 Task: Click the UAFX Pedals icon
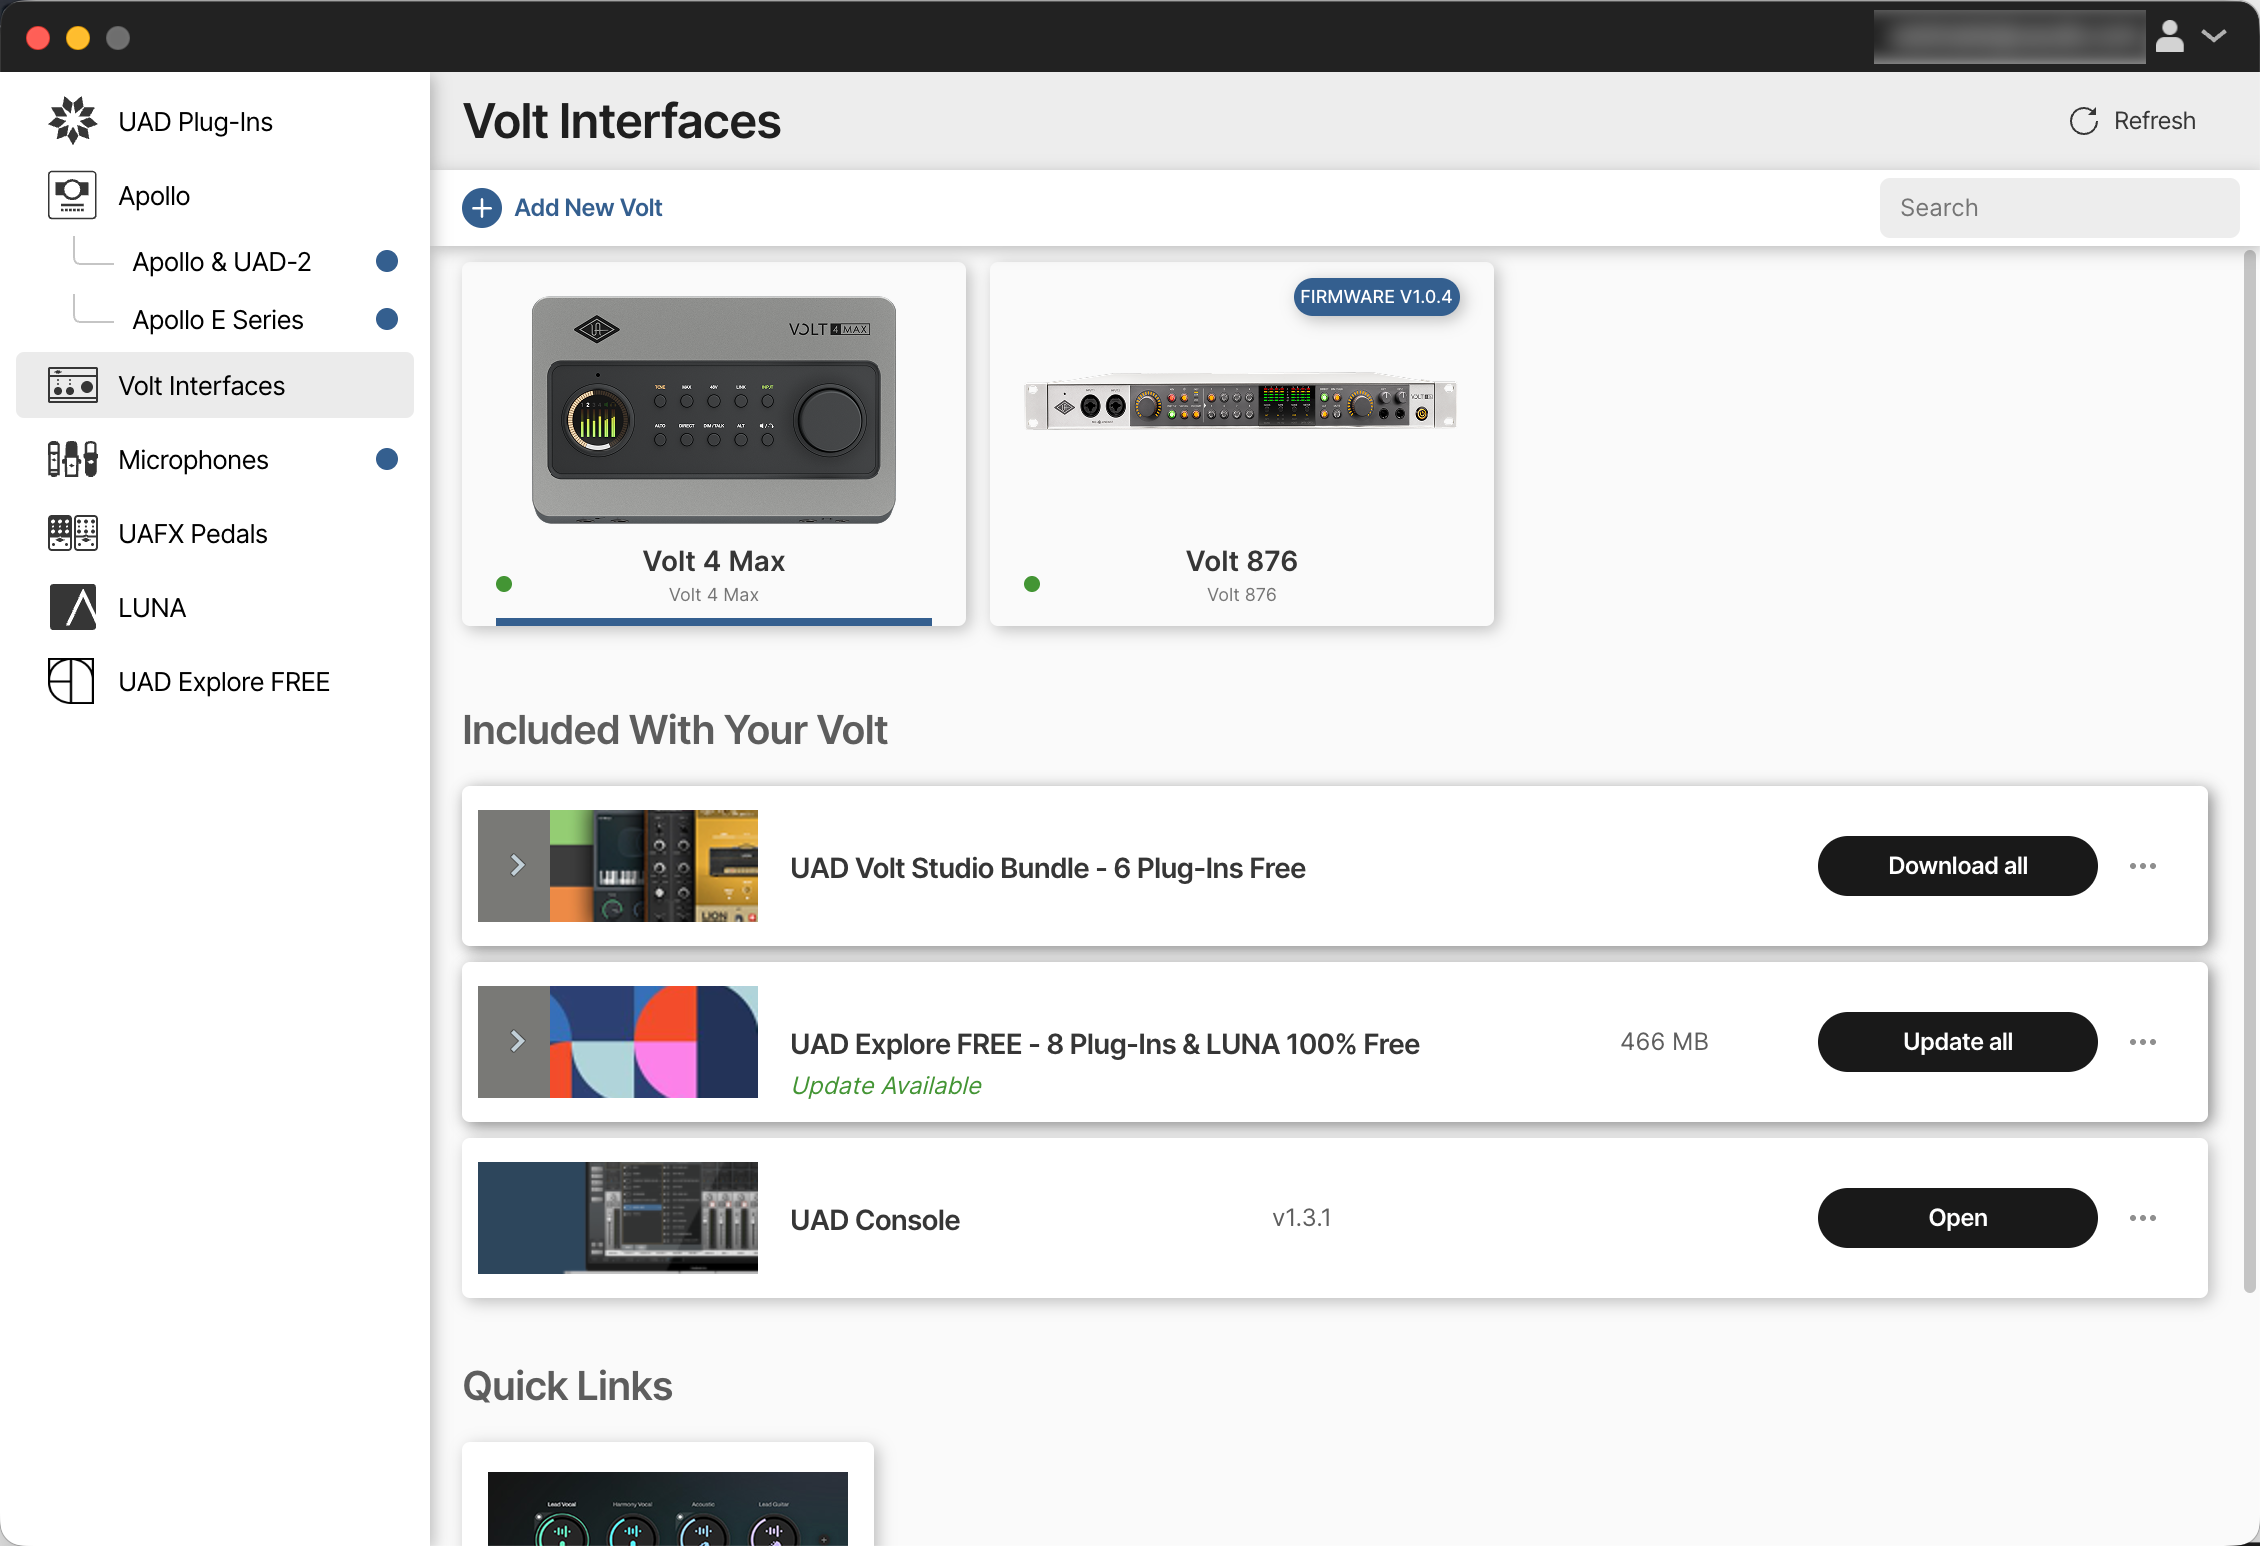73,533
